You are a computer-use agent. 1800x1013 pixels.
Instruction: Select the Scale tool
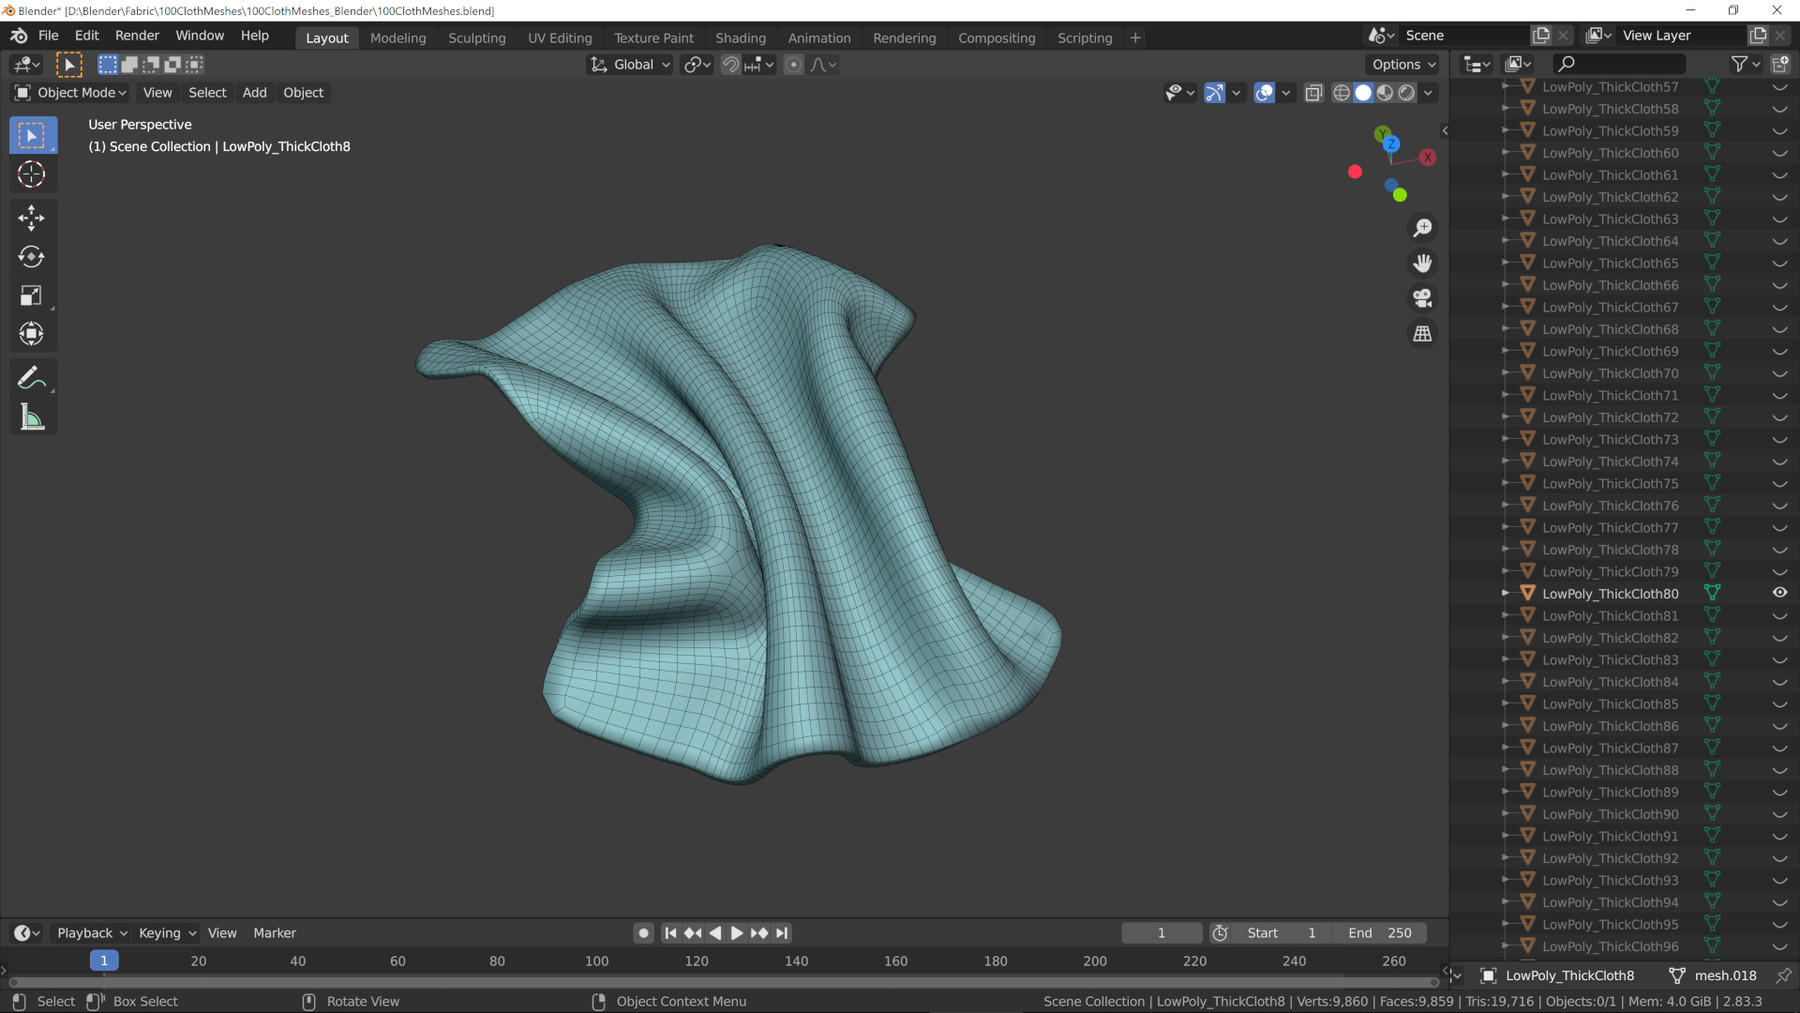click(x=31, y=296)
